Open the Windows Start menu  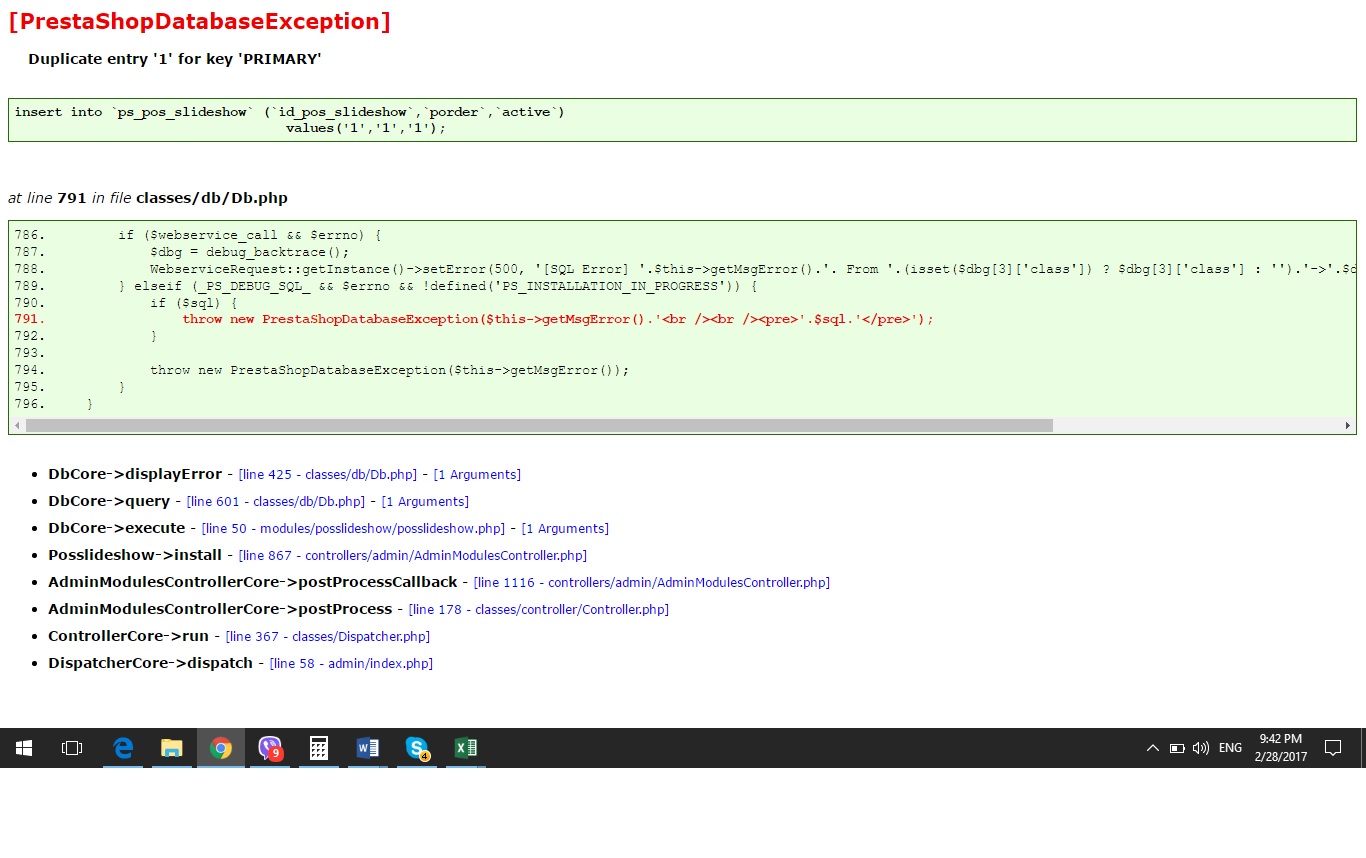24,748
